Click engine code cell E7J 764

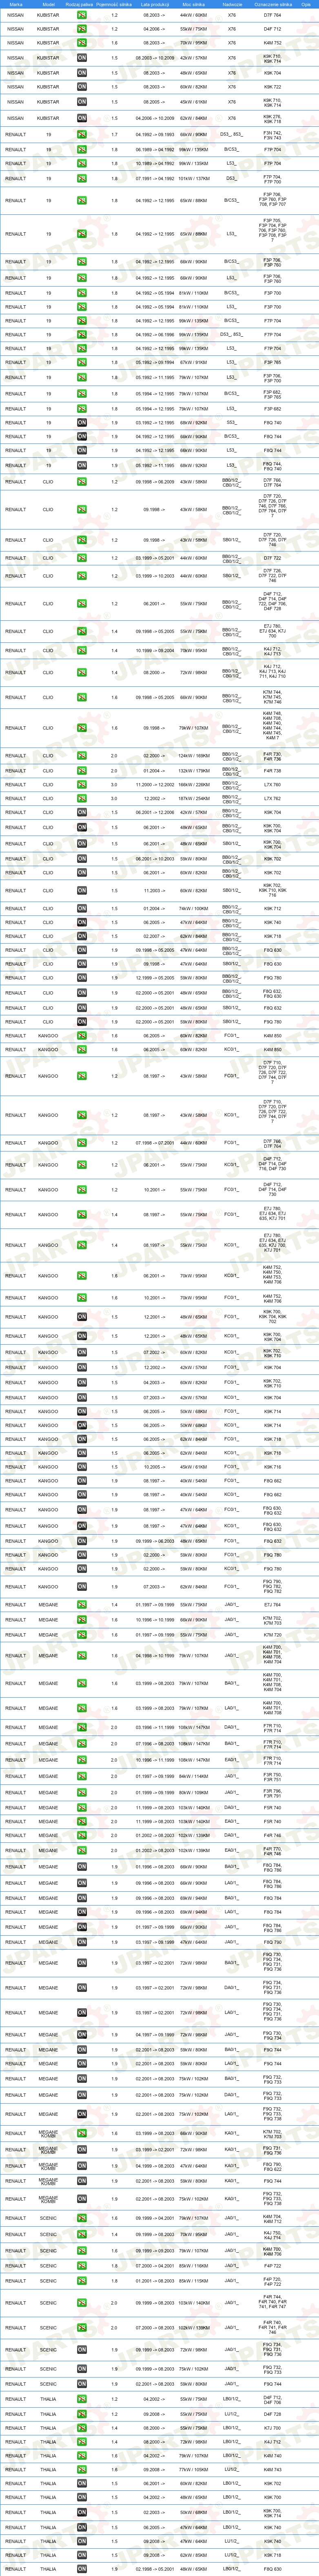click(272, 1605)
